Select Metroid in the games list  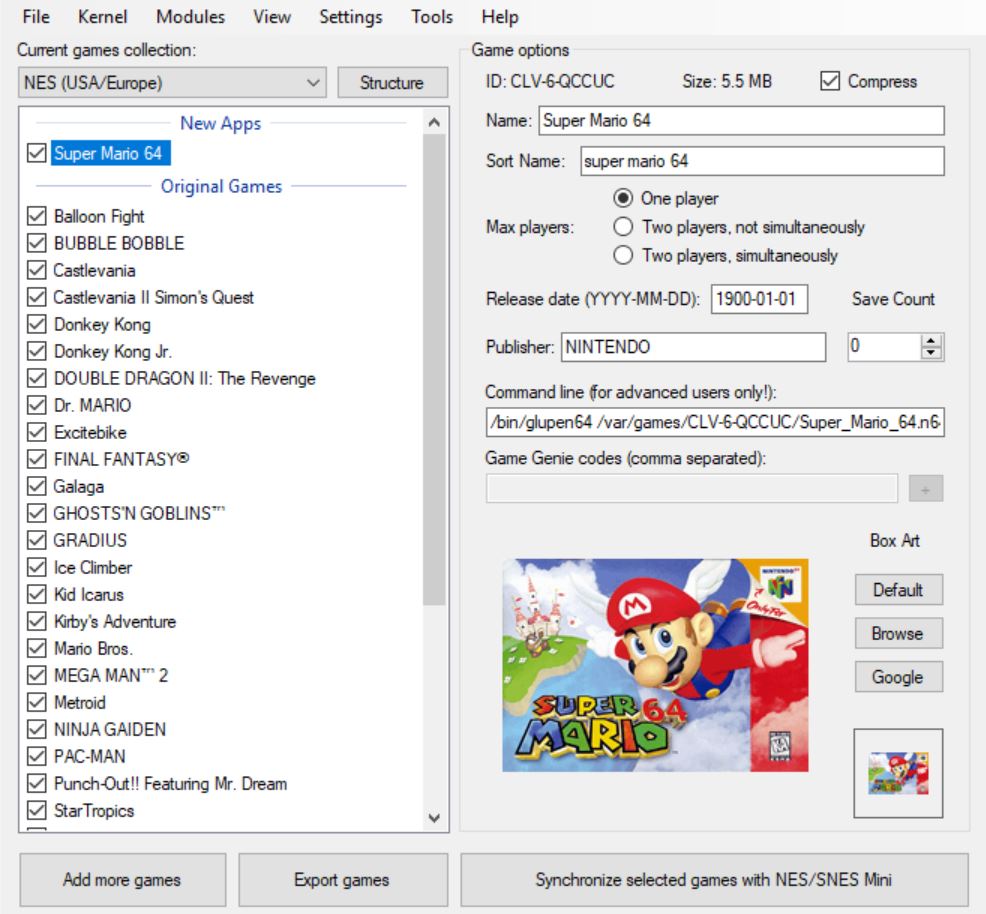pyautogui.click(x=79, y=703)
